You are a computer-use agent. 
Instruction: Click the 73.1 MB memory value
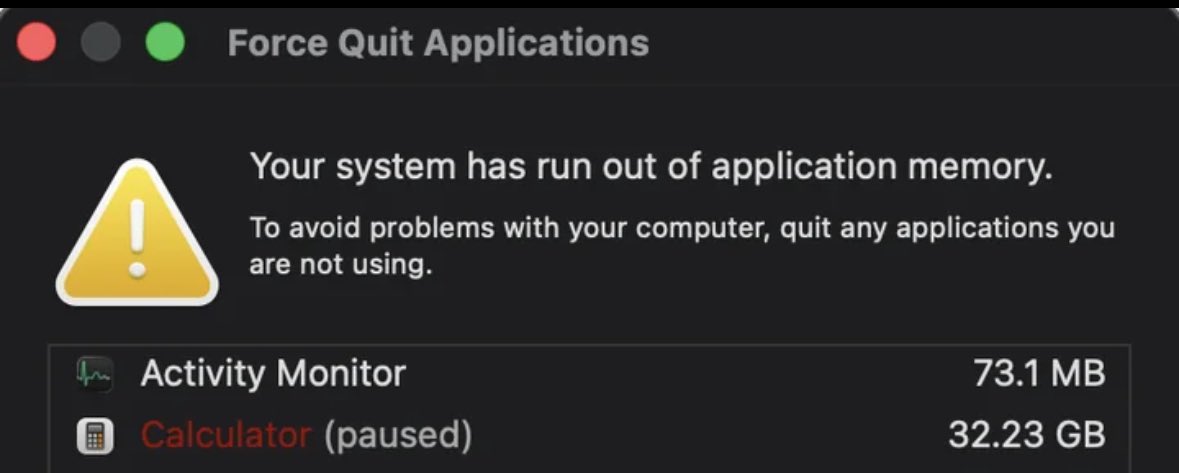(x=1039, y=374)
